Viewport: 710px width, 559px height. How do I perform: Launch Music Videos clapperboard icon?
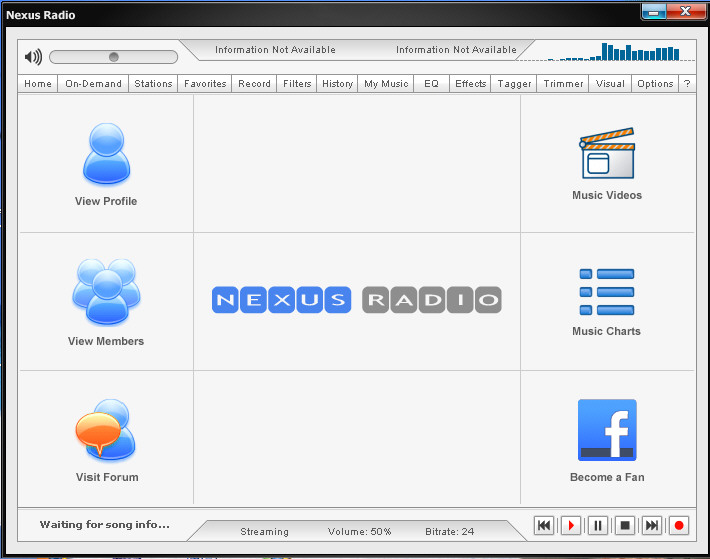[x=607, y=153]
